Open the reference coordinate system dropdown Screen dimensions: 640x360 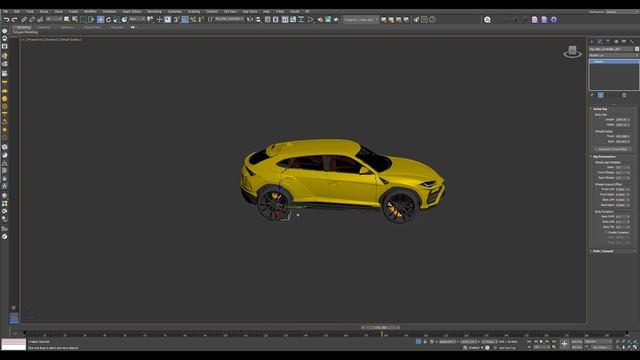pyautogui.click(x=138, y=19)
